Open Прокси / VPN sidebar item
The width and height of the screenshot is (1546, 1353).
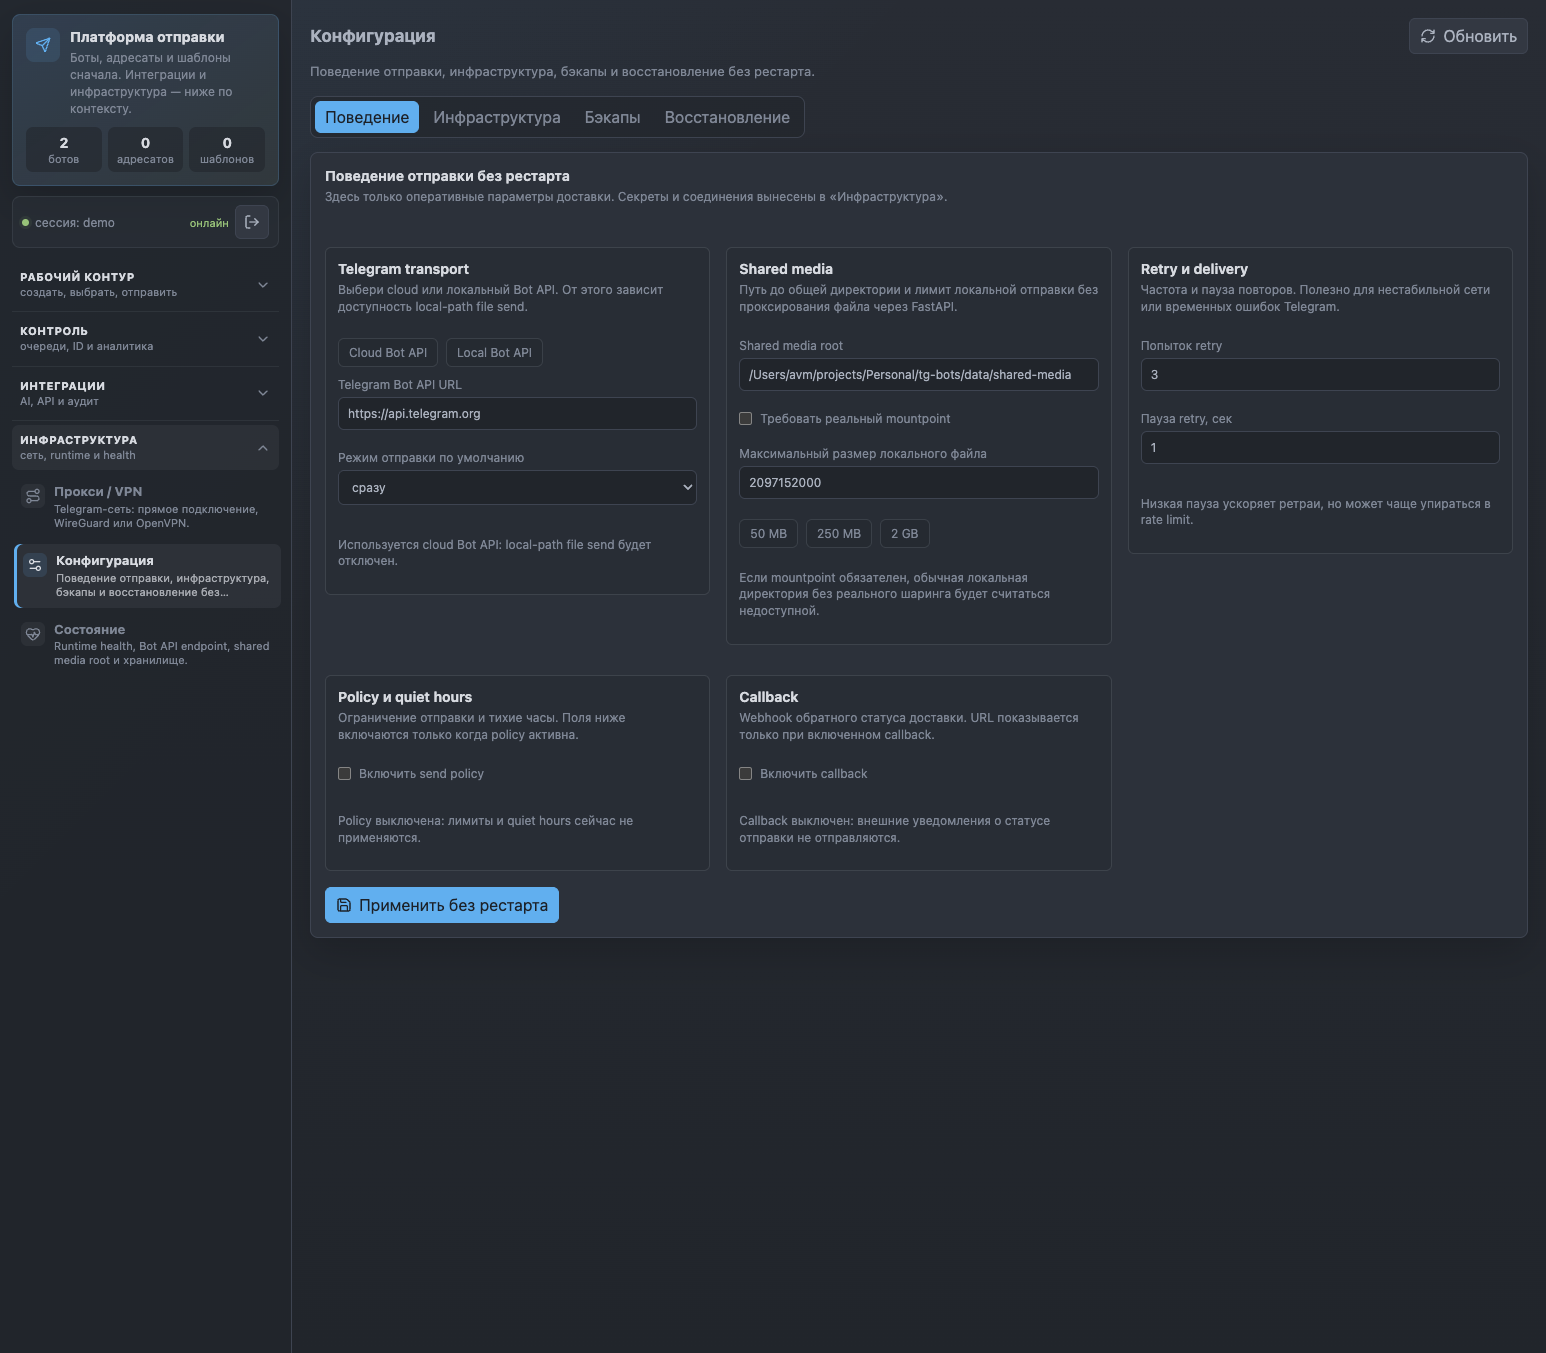click(x=147, y=507)
